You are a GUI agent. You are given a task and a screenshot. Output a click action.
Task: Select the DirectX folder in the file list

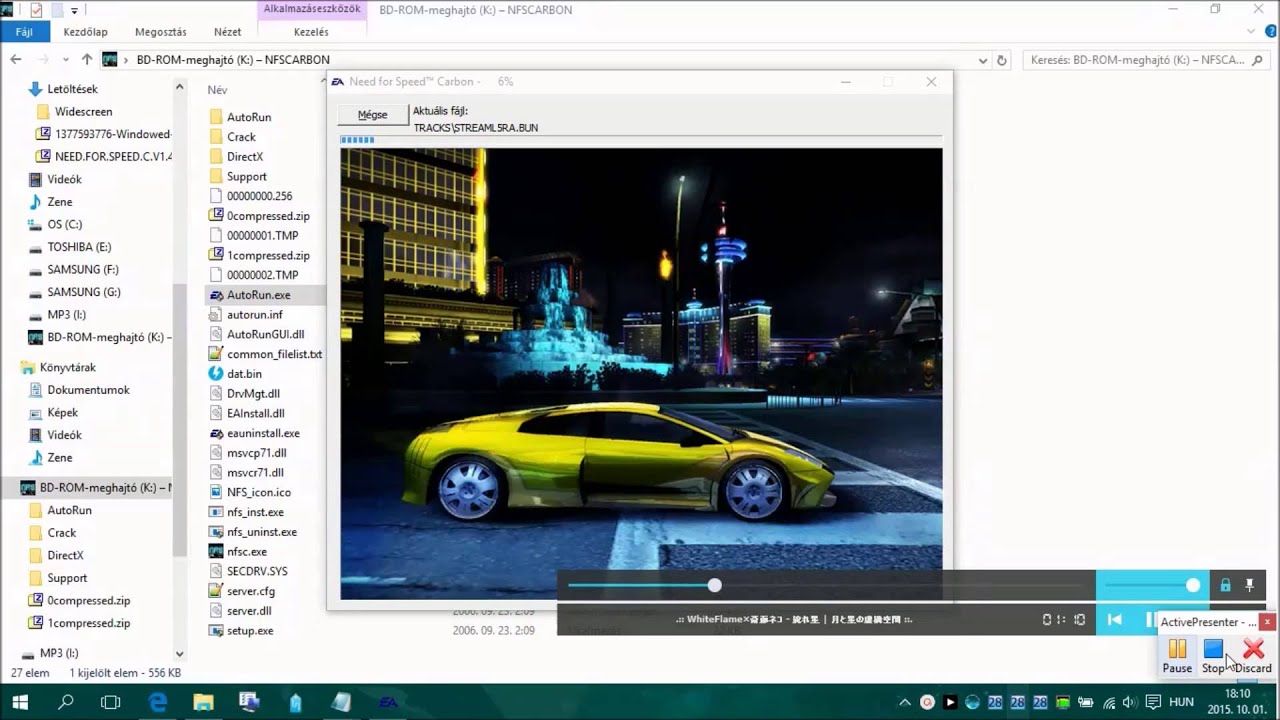pyautogui.click(x=245, y=157)
